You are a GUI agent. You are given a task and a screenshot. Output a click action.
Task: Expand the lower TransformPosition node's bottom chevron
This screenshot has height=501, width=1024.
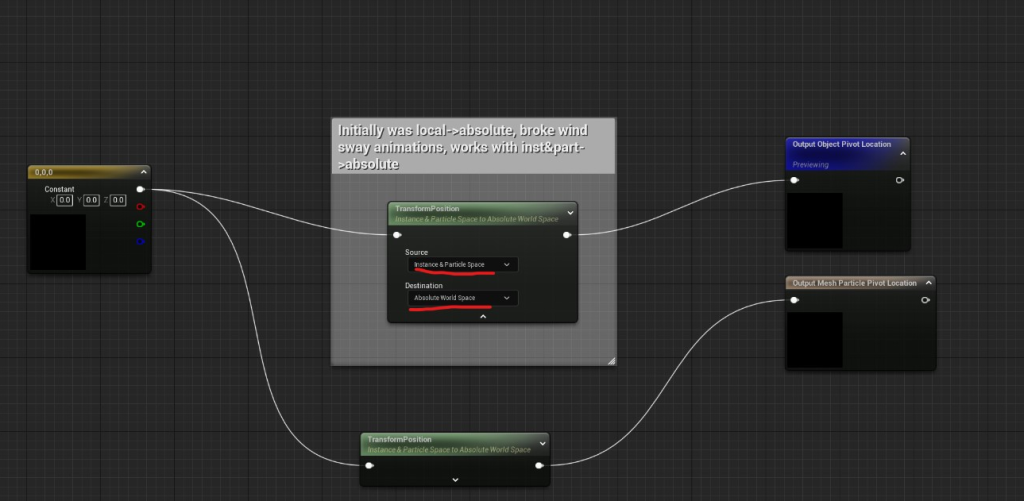(455, 480)
